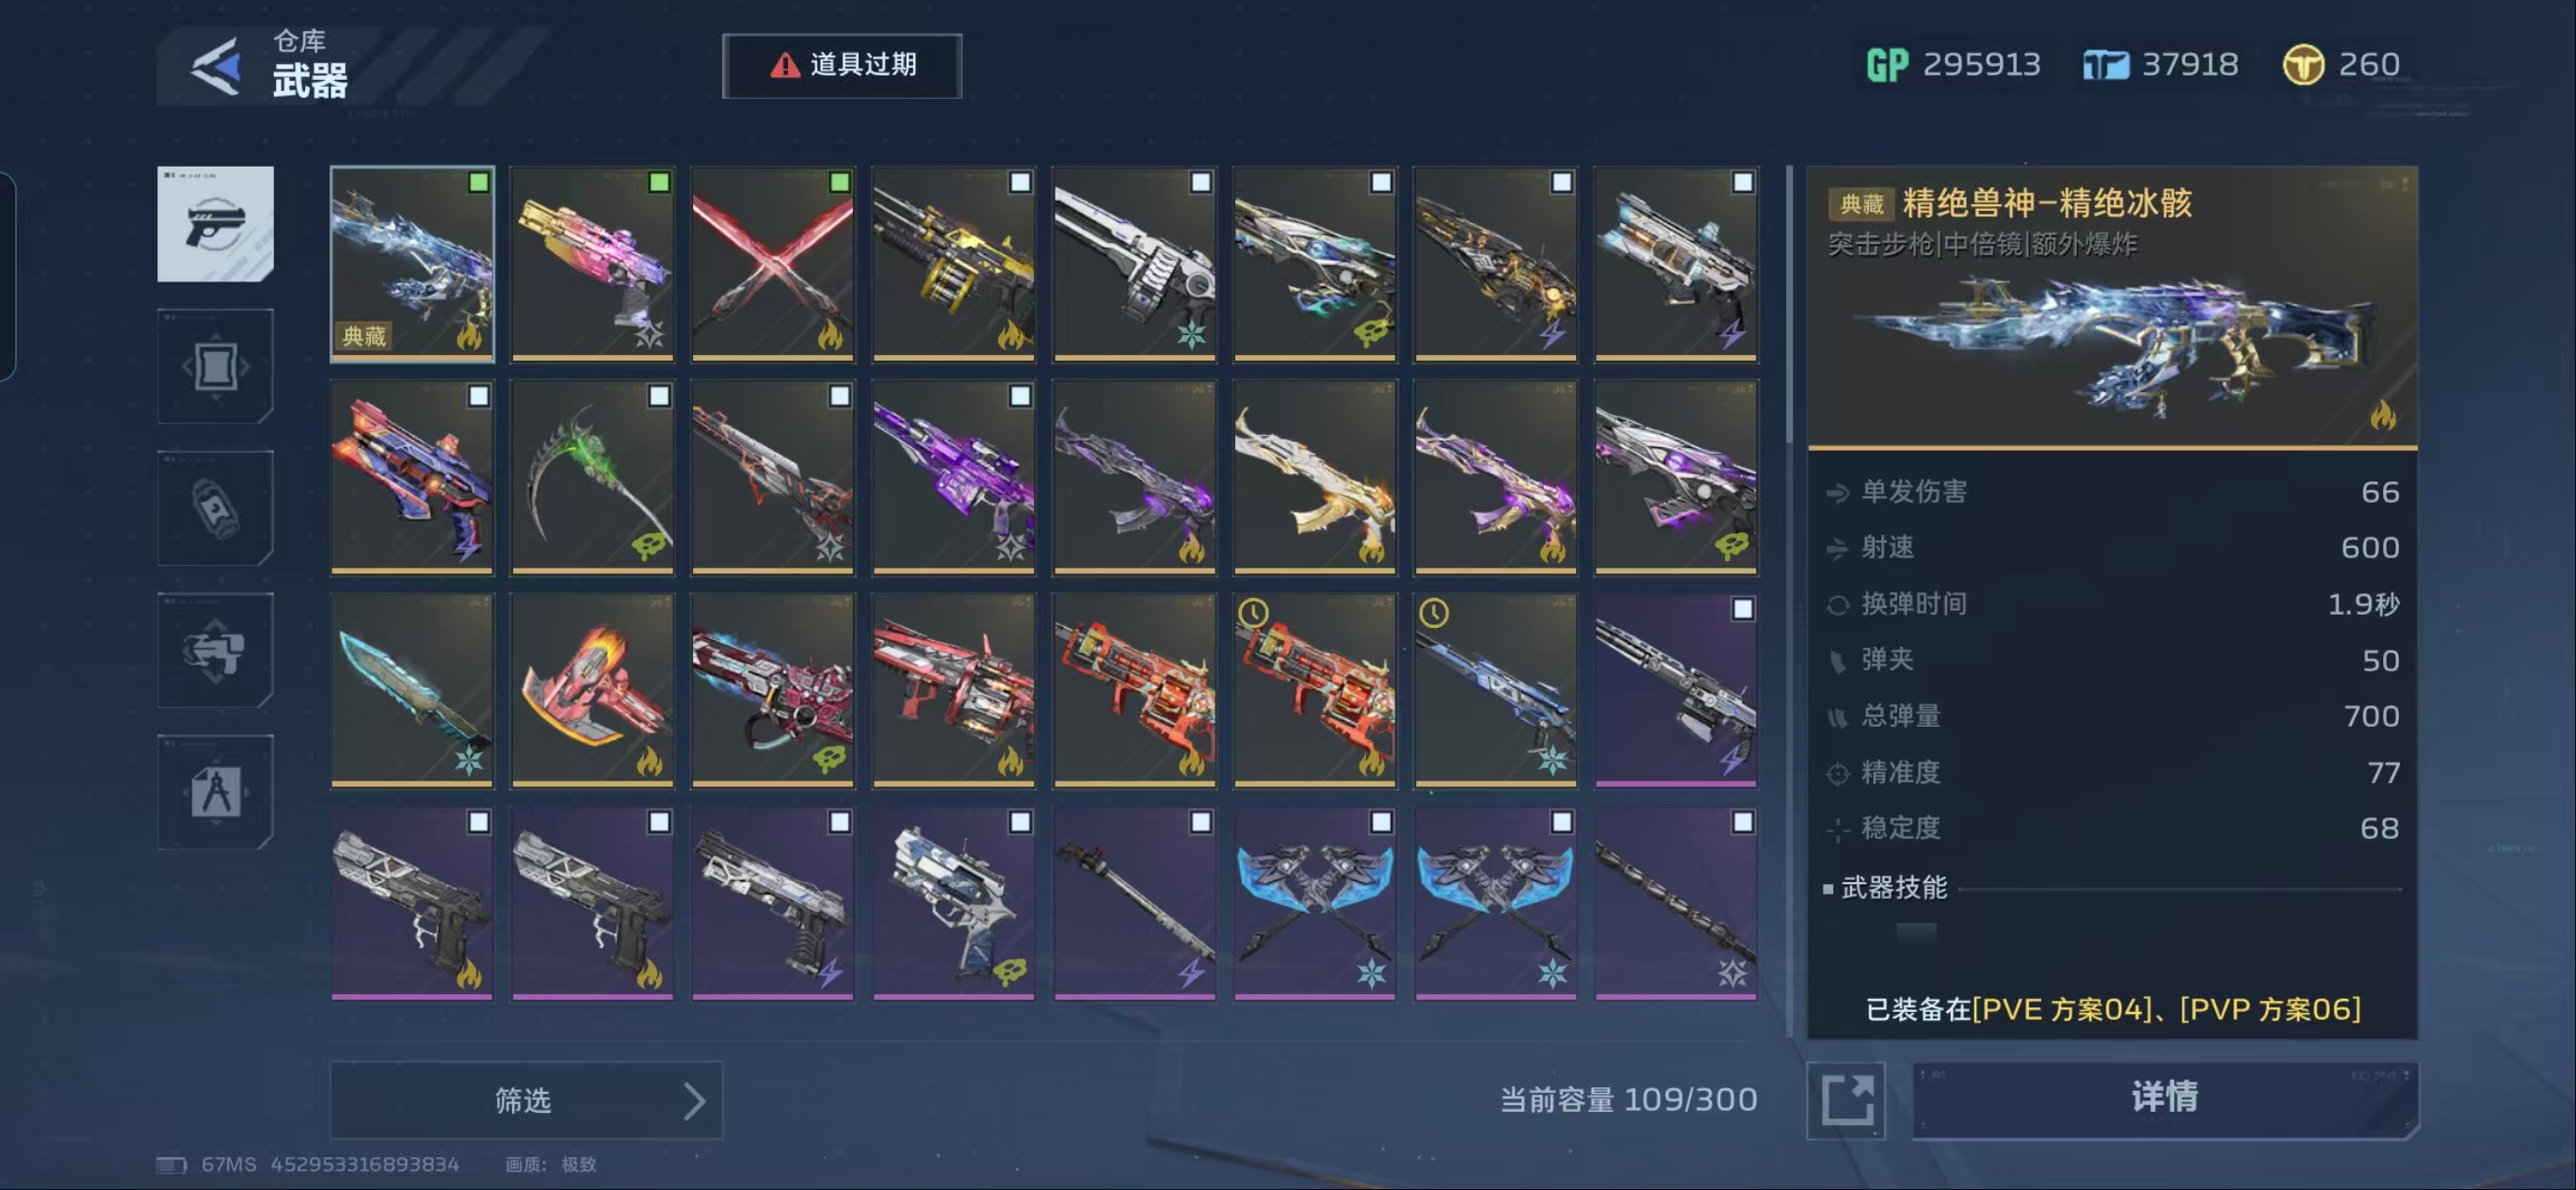Click the GP currency icon
This screenshot has width=2576, height=1190.
click(1887, 65)
